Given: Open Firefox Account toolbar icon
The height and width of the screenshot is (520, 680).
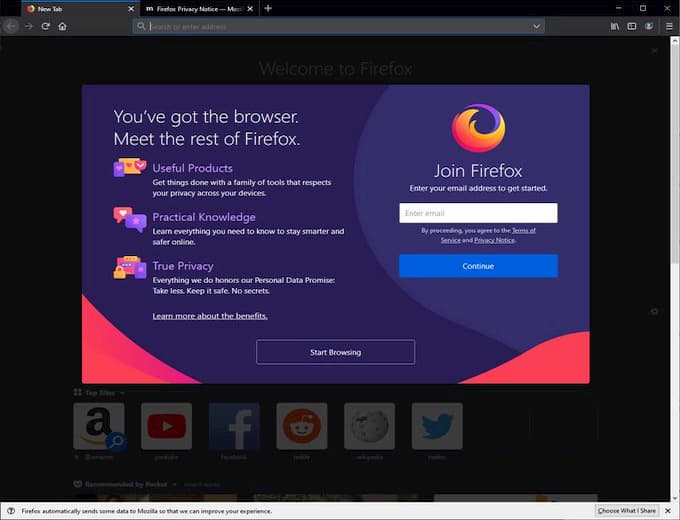Looking at the screenshot, I should pos(649,26).
